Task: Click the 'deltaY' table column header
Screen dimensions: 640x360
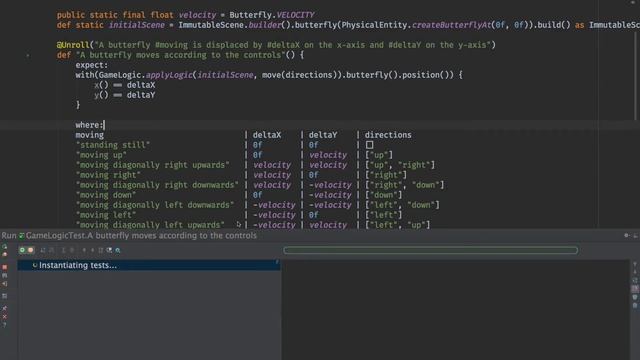Action: tap(323, 135)
